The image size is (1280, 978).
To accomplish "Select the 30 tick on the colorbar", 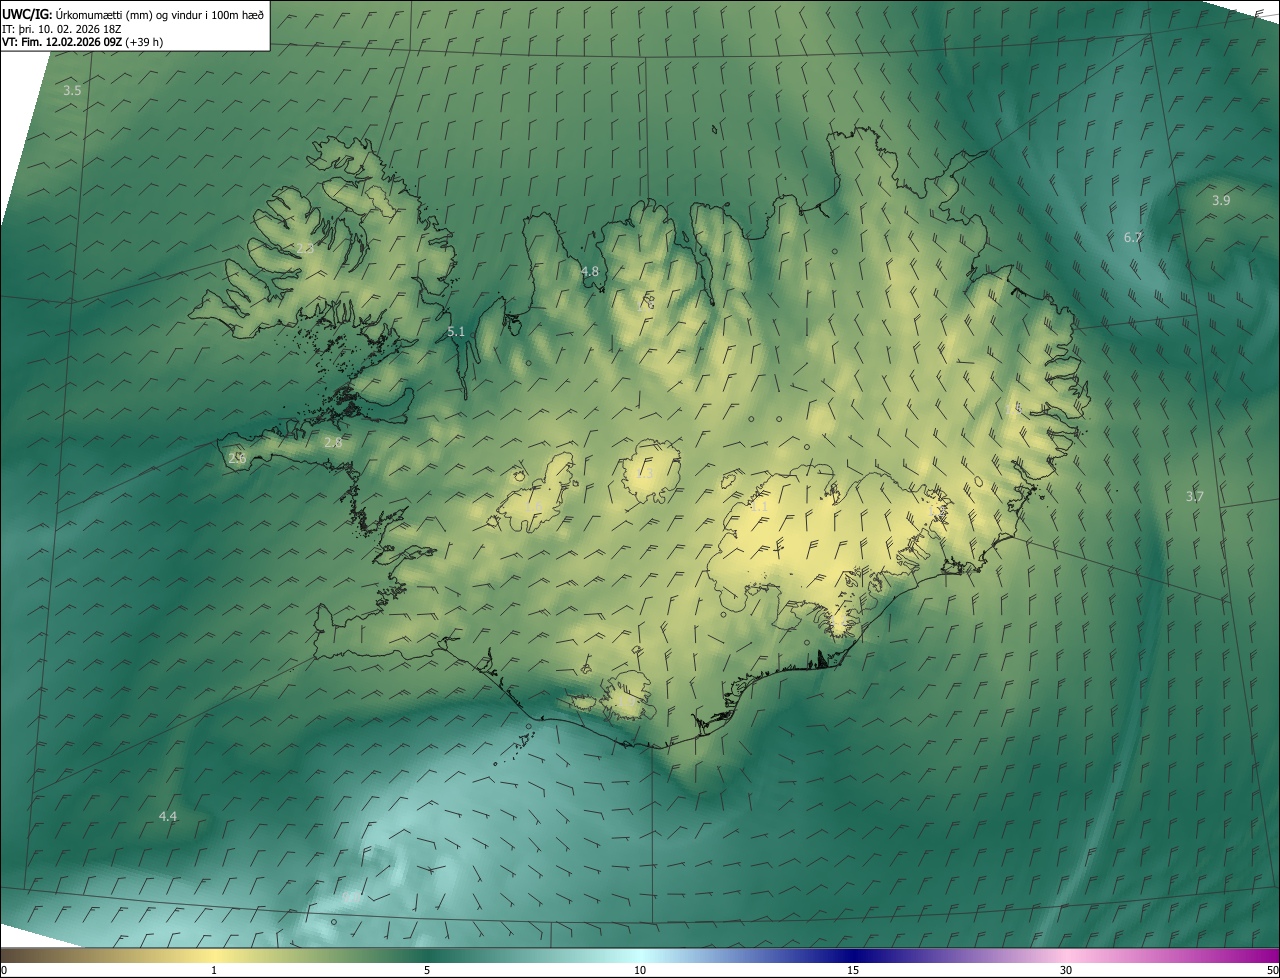I will coord(1066,970).
